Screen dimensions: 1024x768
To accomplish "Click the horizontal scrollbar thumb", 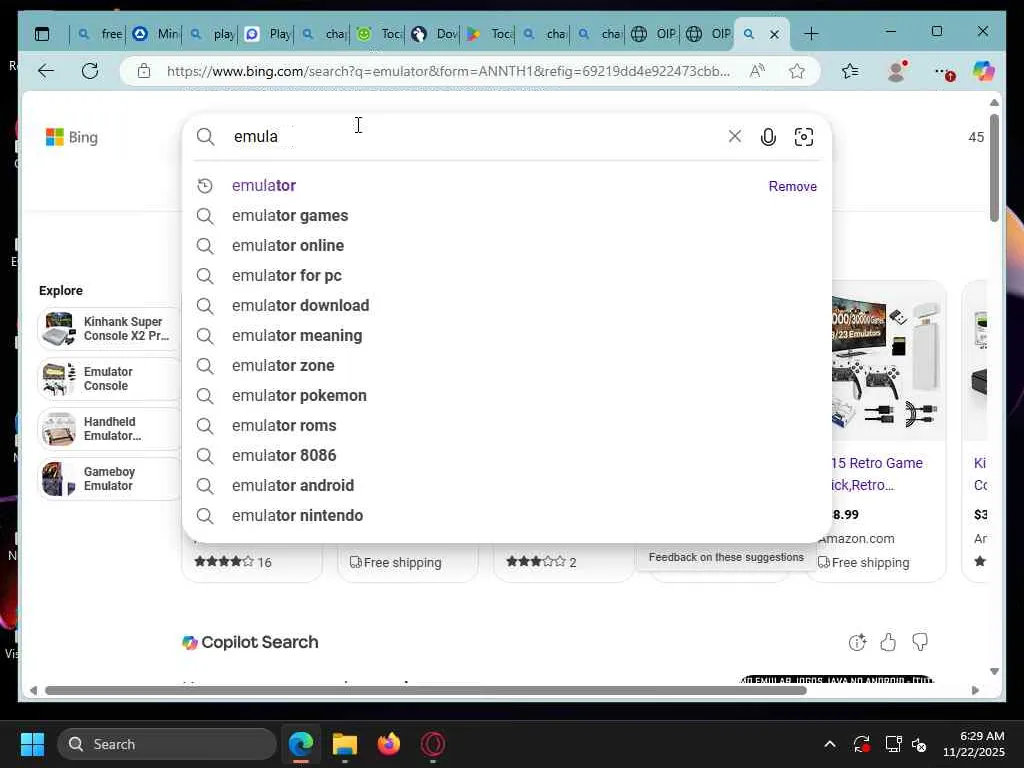I will (425, 690).
